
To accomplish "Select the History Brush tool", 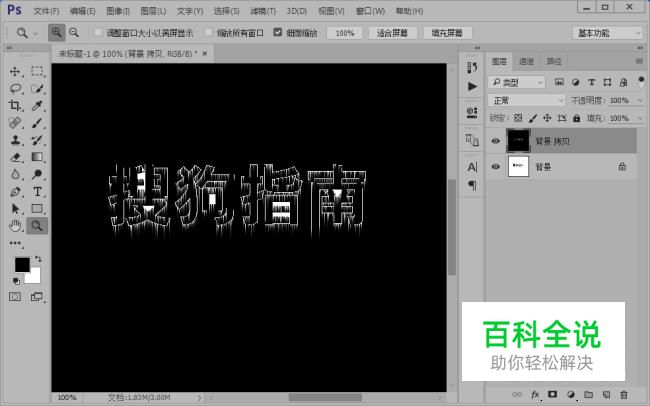I will click(37, 140).
